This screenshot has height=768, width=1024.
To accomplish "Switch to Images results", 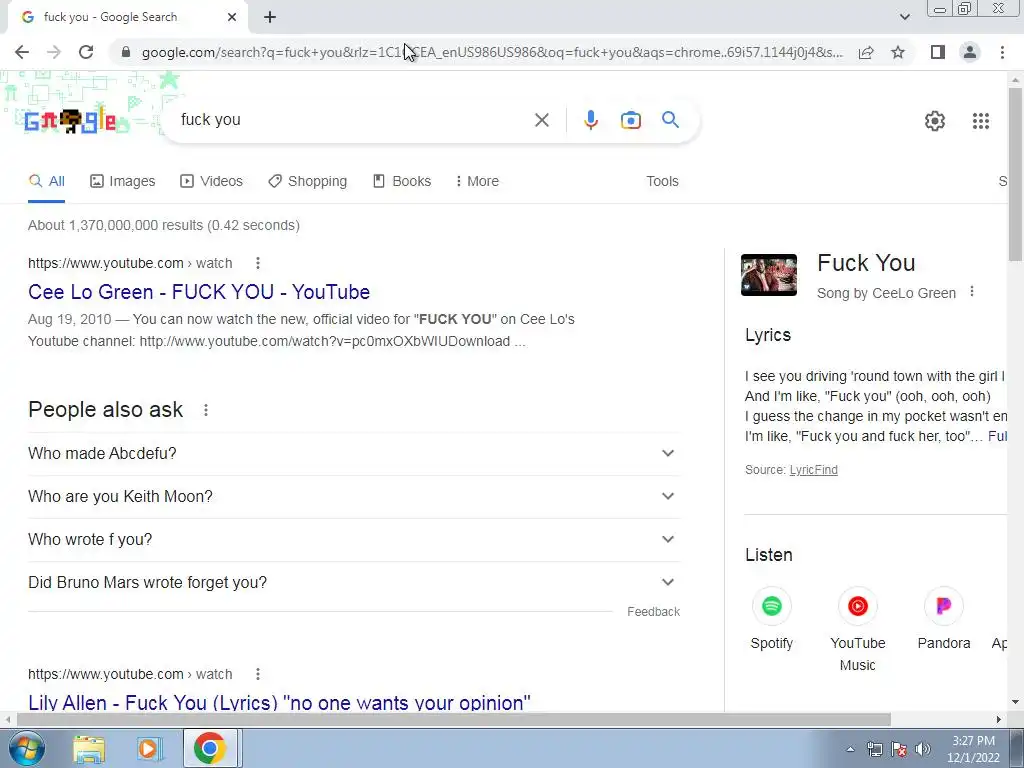I will (x=123, y=182).
